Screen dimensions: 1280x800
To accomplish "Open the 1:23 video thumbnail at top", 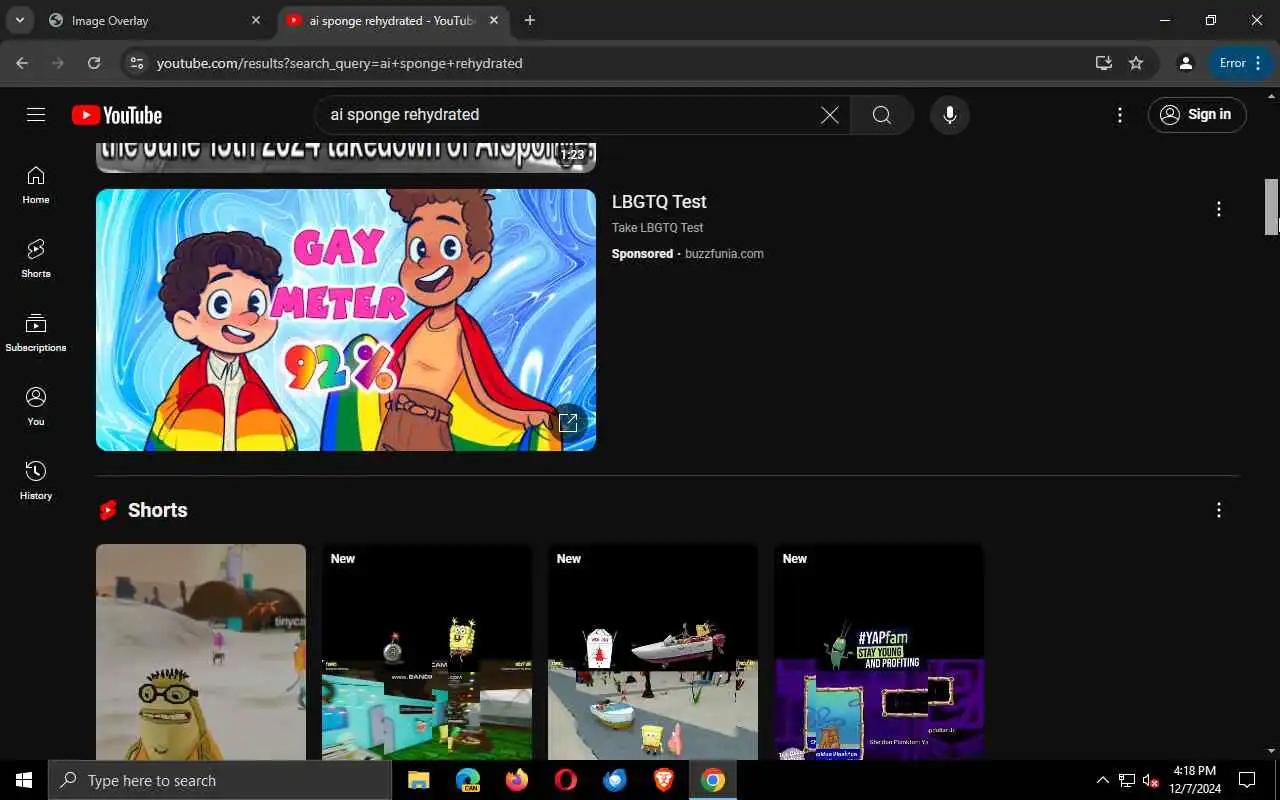I will [346, 156].
